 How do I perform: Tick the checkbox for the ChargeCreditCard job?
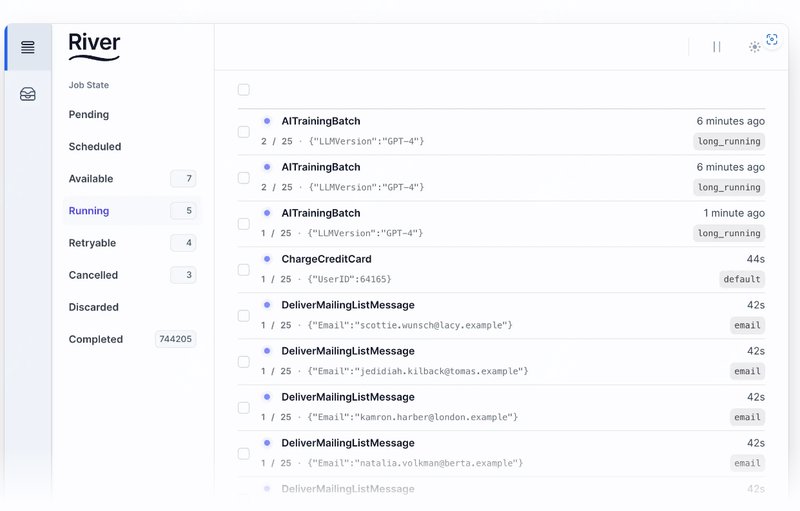coord(244,270)
